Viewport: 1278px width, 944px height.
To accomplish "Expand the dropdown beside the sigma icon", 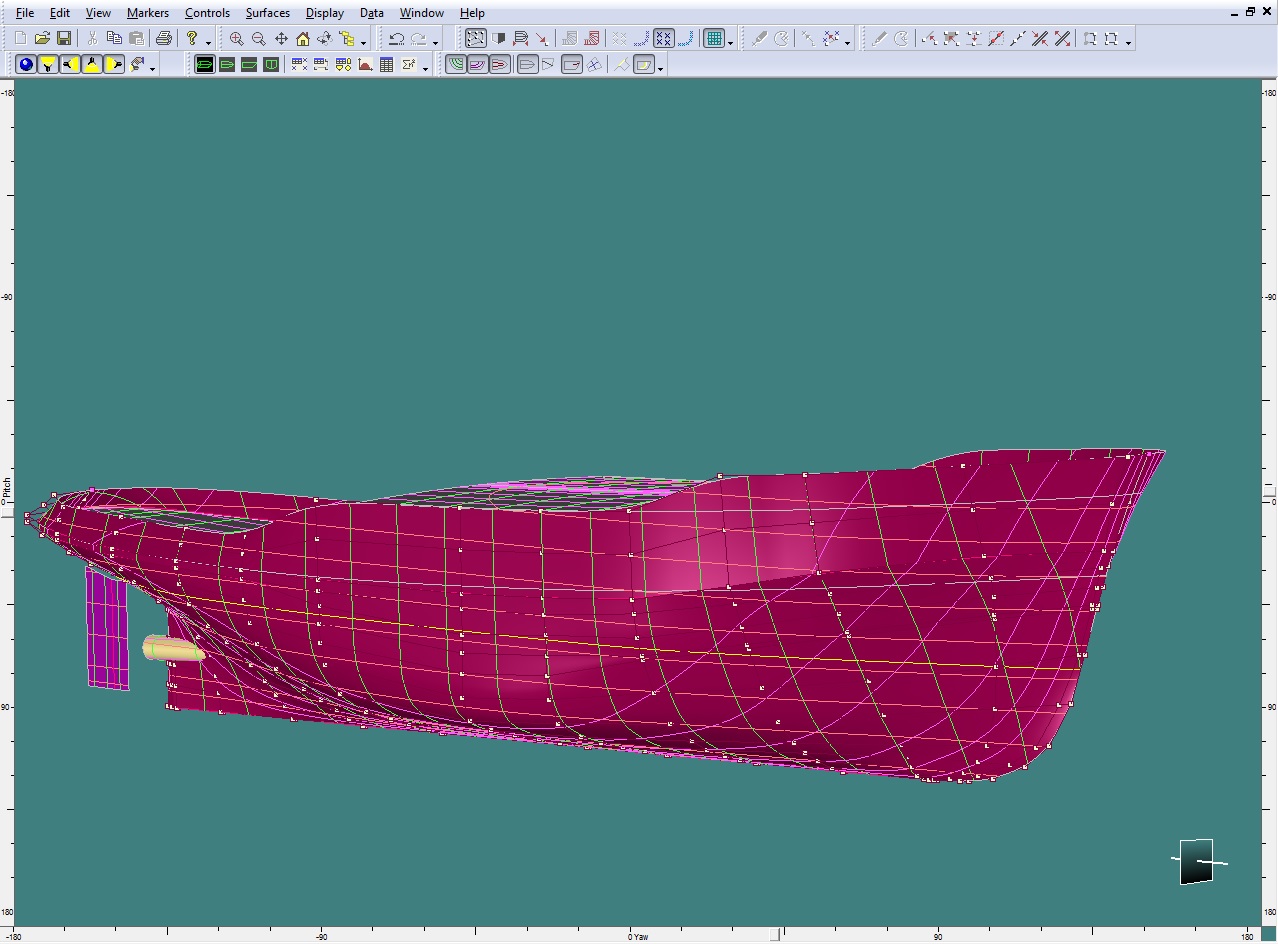I will tap(426, 67).
